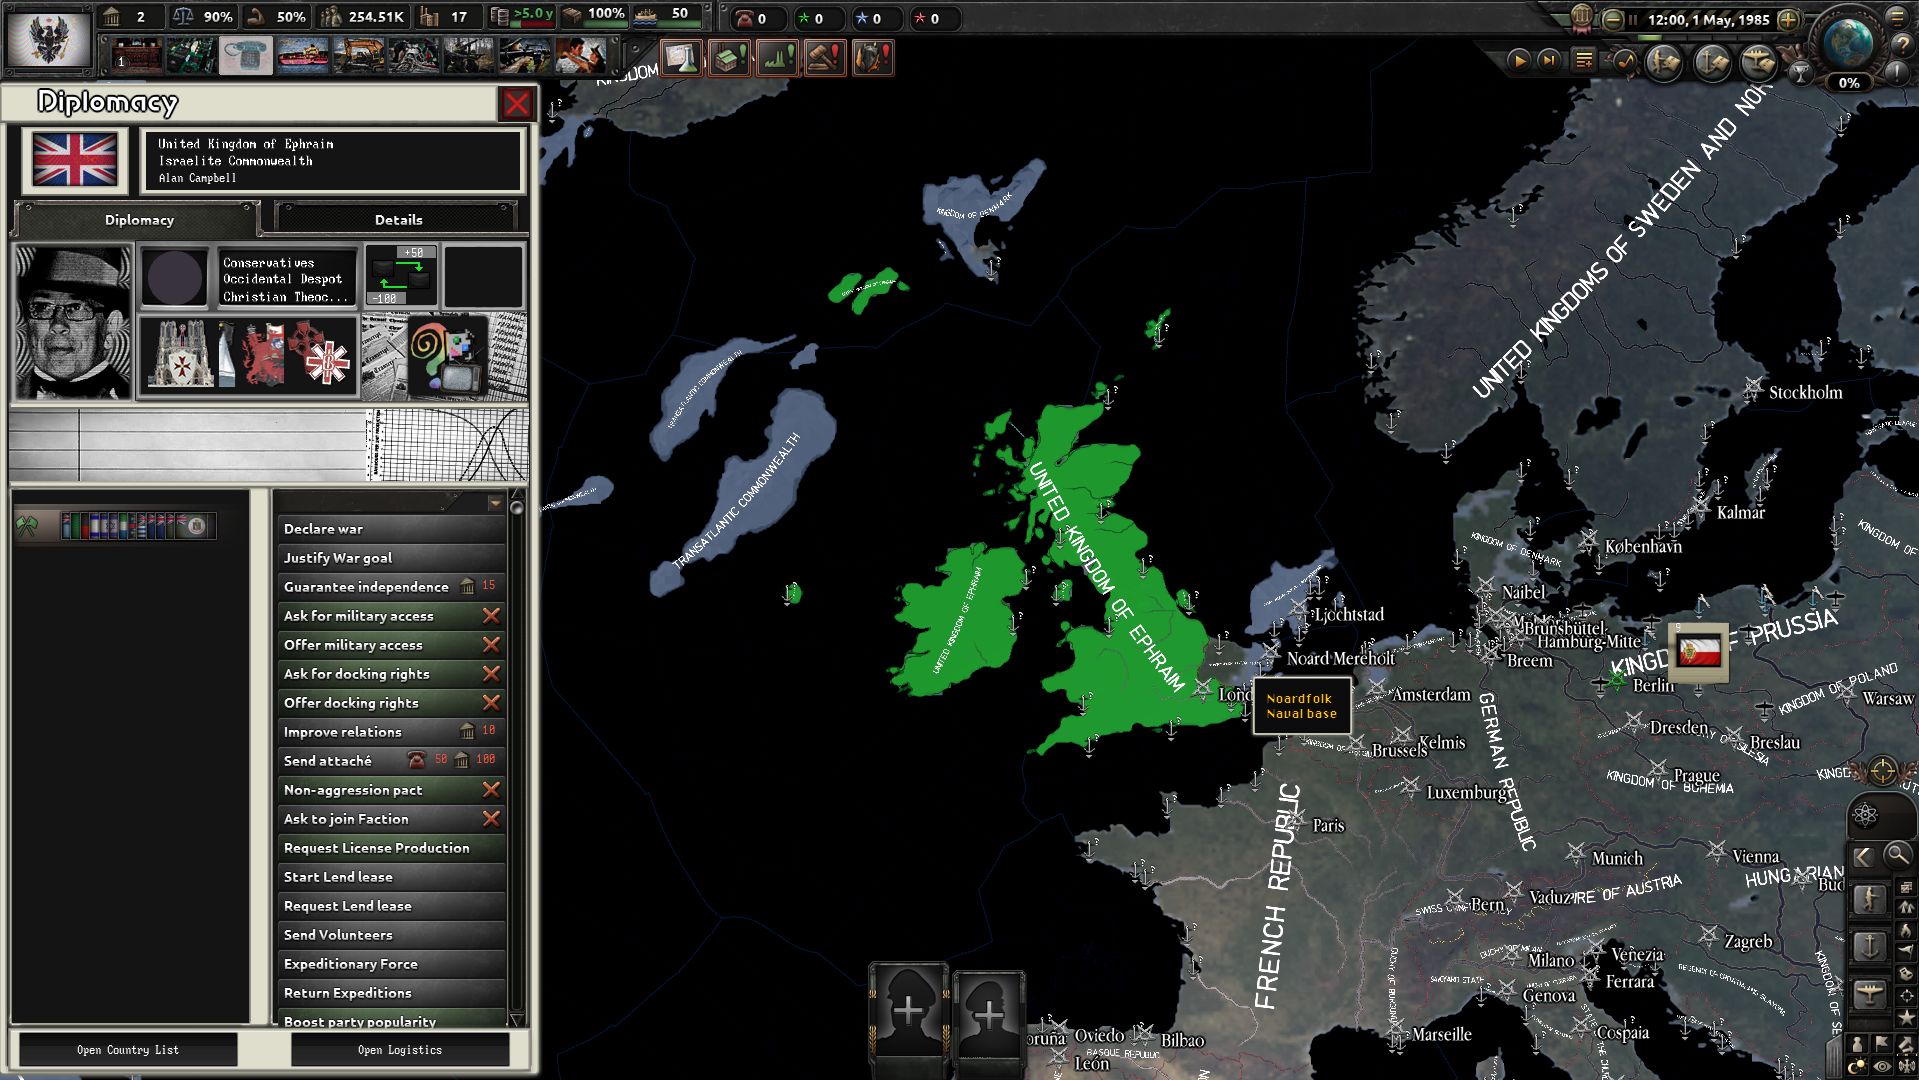Click the stability scales icon
1919x1080 pixels.
pos(183,17)
